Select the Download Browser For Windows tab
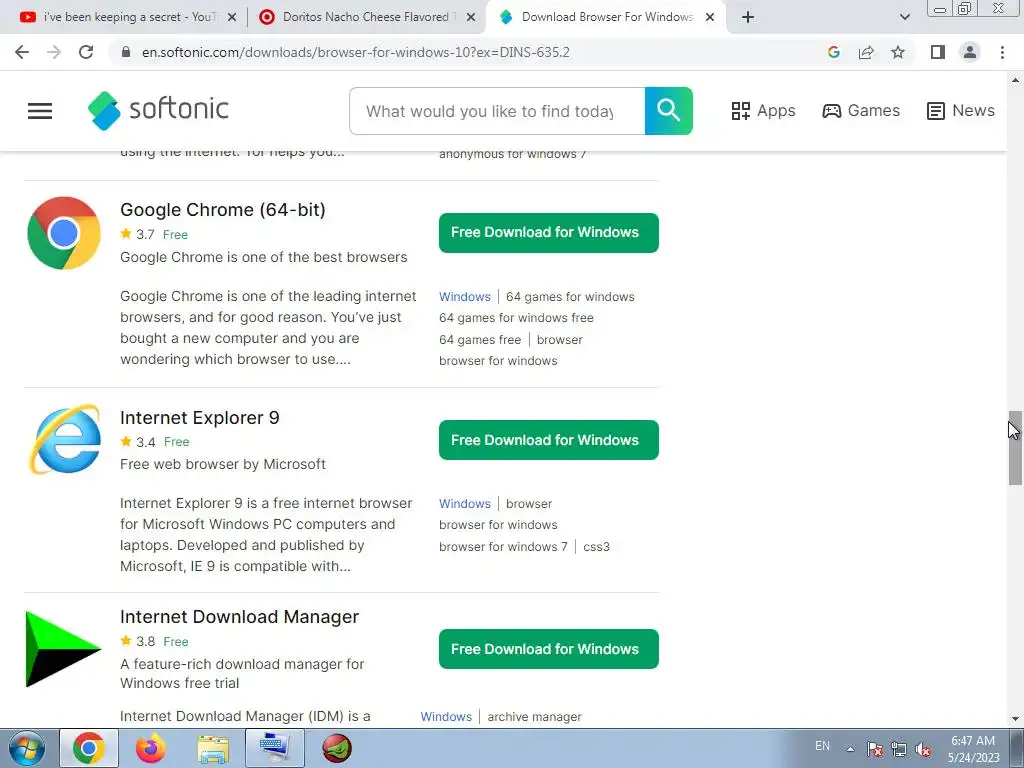Viewport: 1024px width, 768px height. [x=598, y=17]
